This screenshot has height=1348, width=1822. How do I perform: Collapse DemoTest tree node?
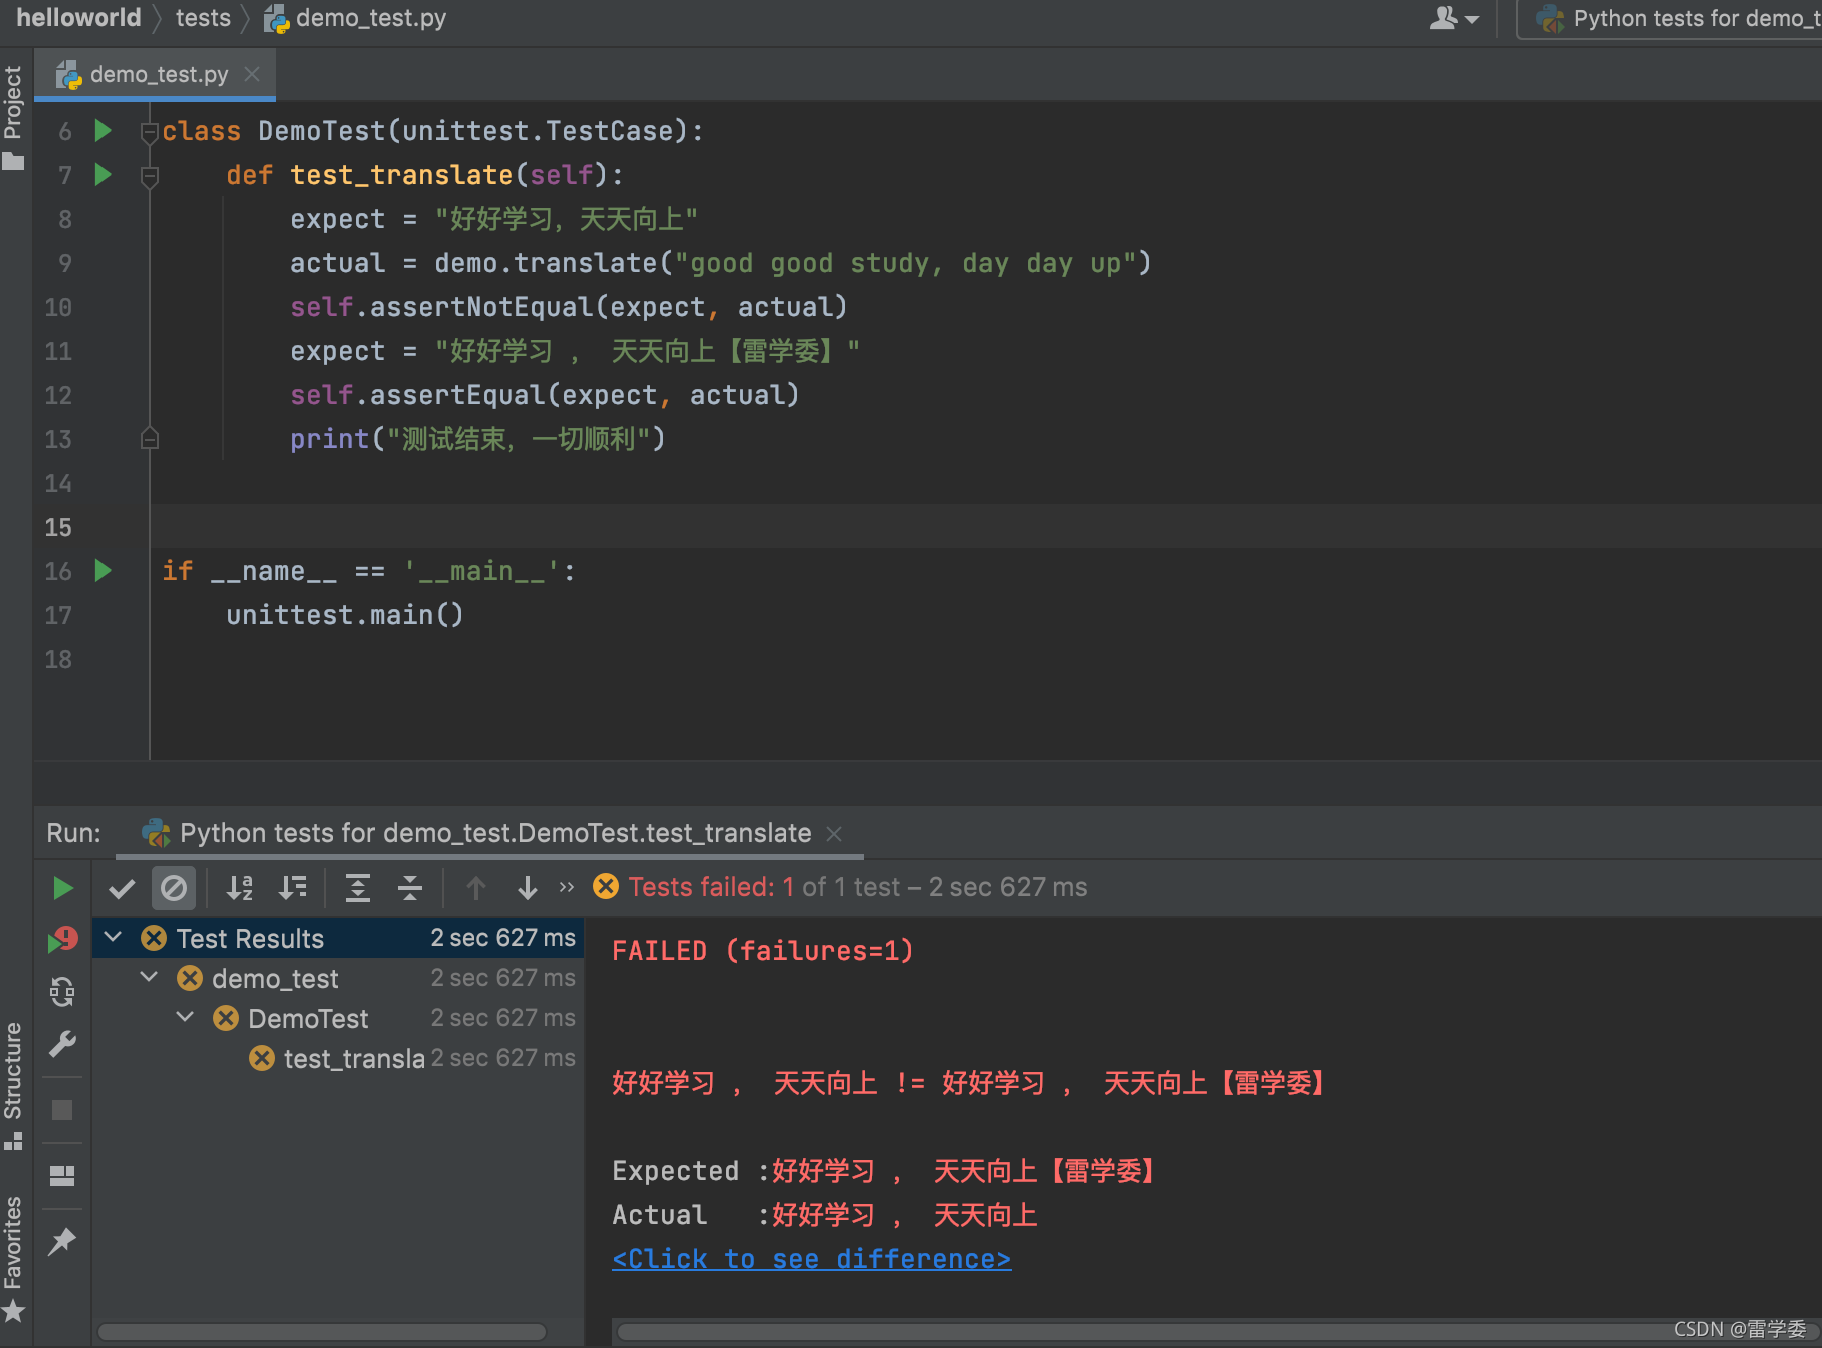pos(186,1018)
